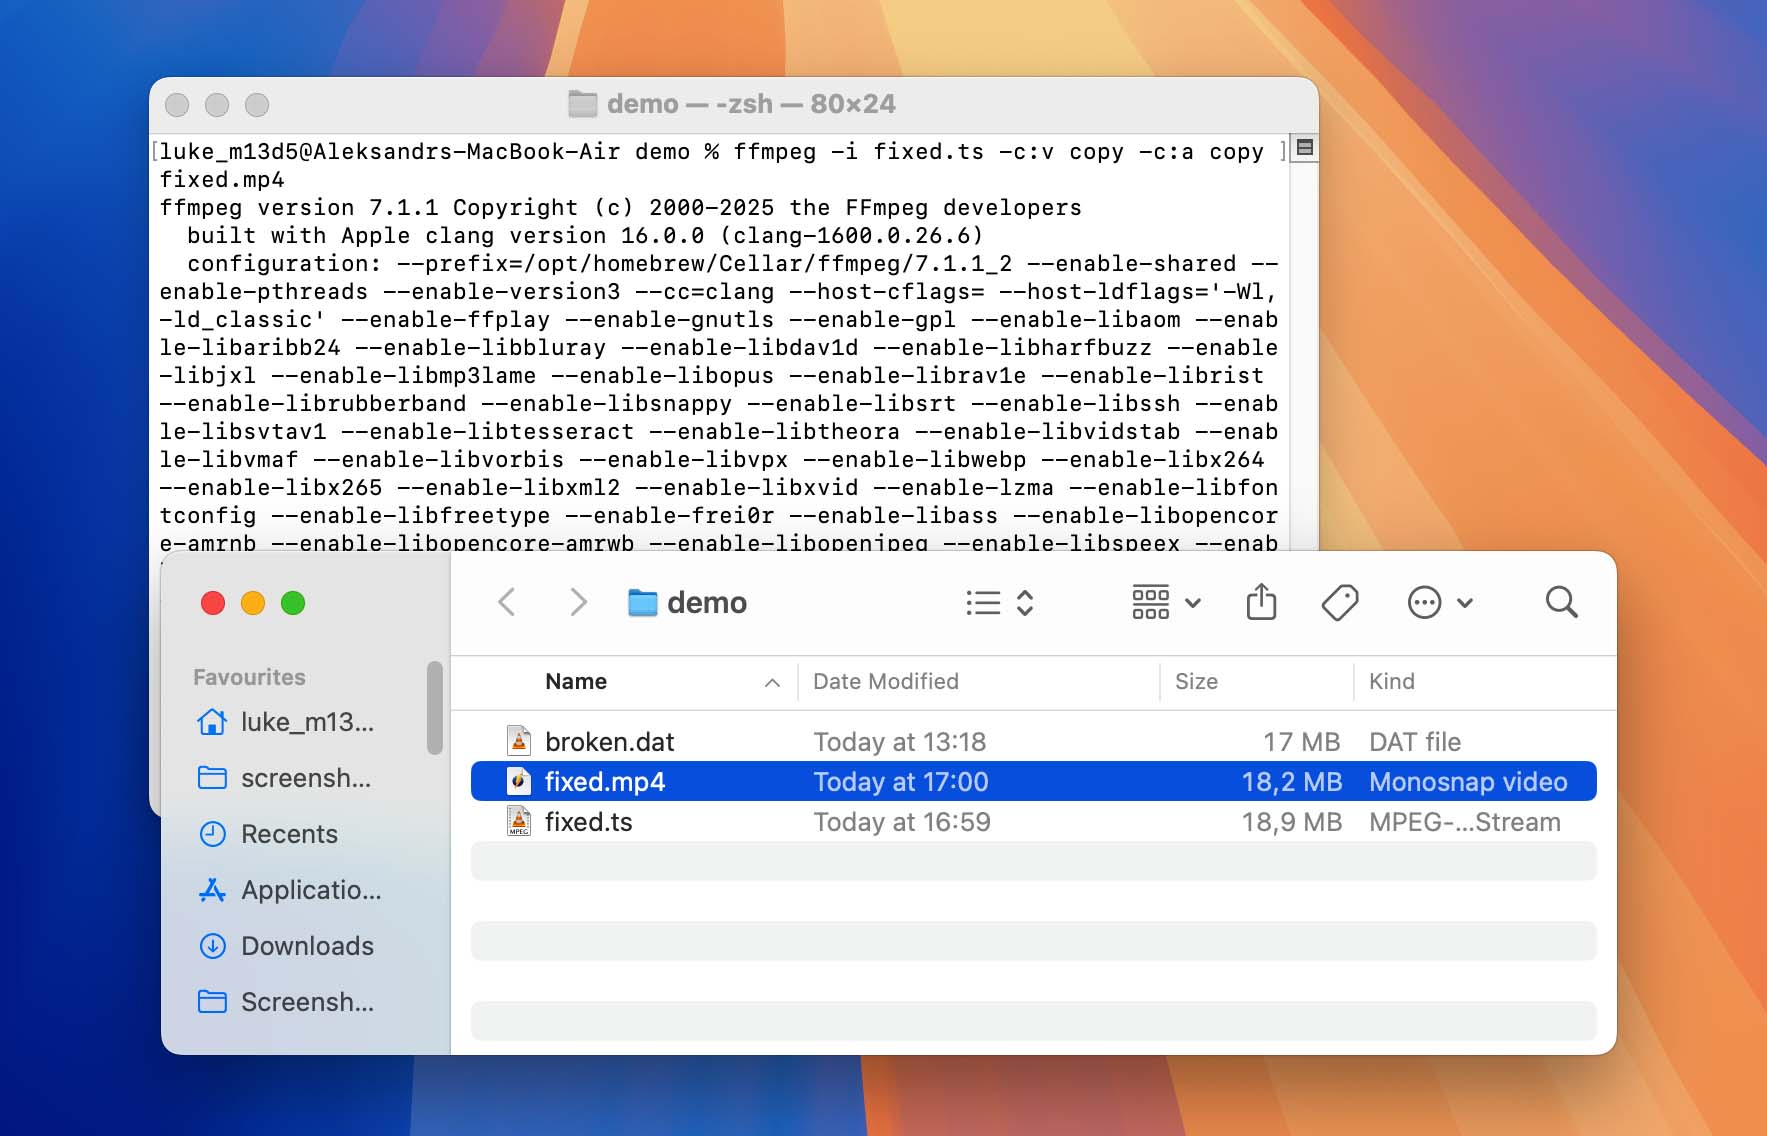Open screensh... folder below home in sidebar
This screenshot has height=1136, width=1767.
pos(306,778)
